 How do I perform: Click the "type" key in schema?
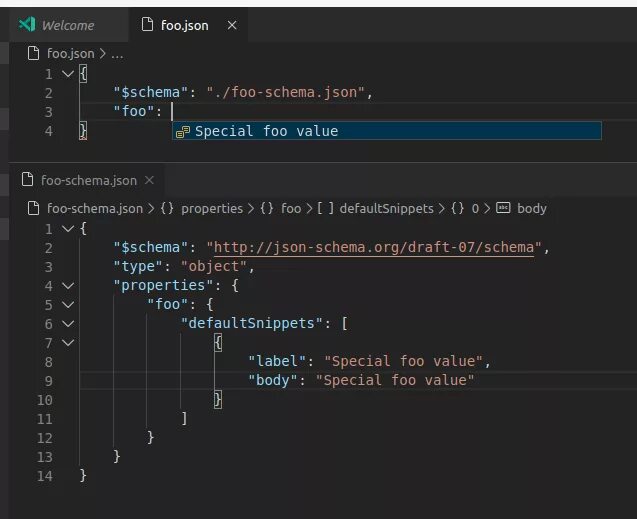pyautogui.click(x=138, y=267)
